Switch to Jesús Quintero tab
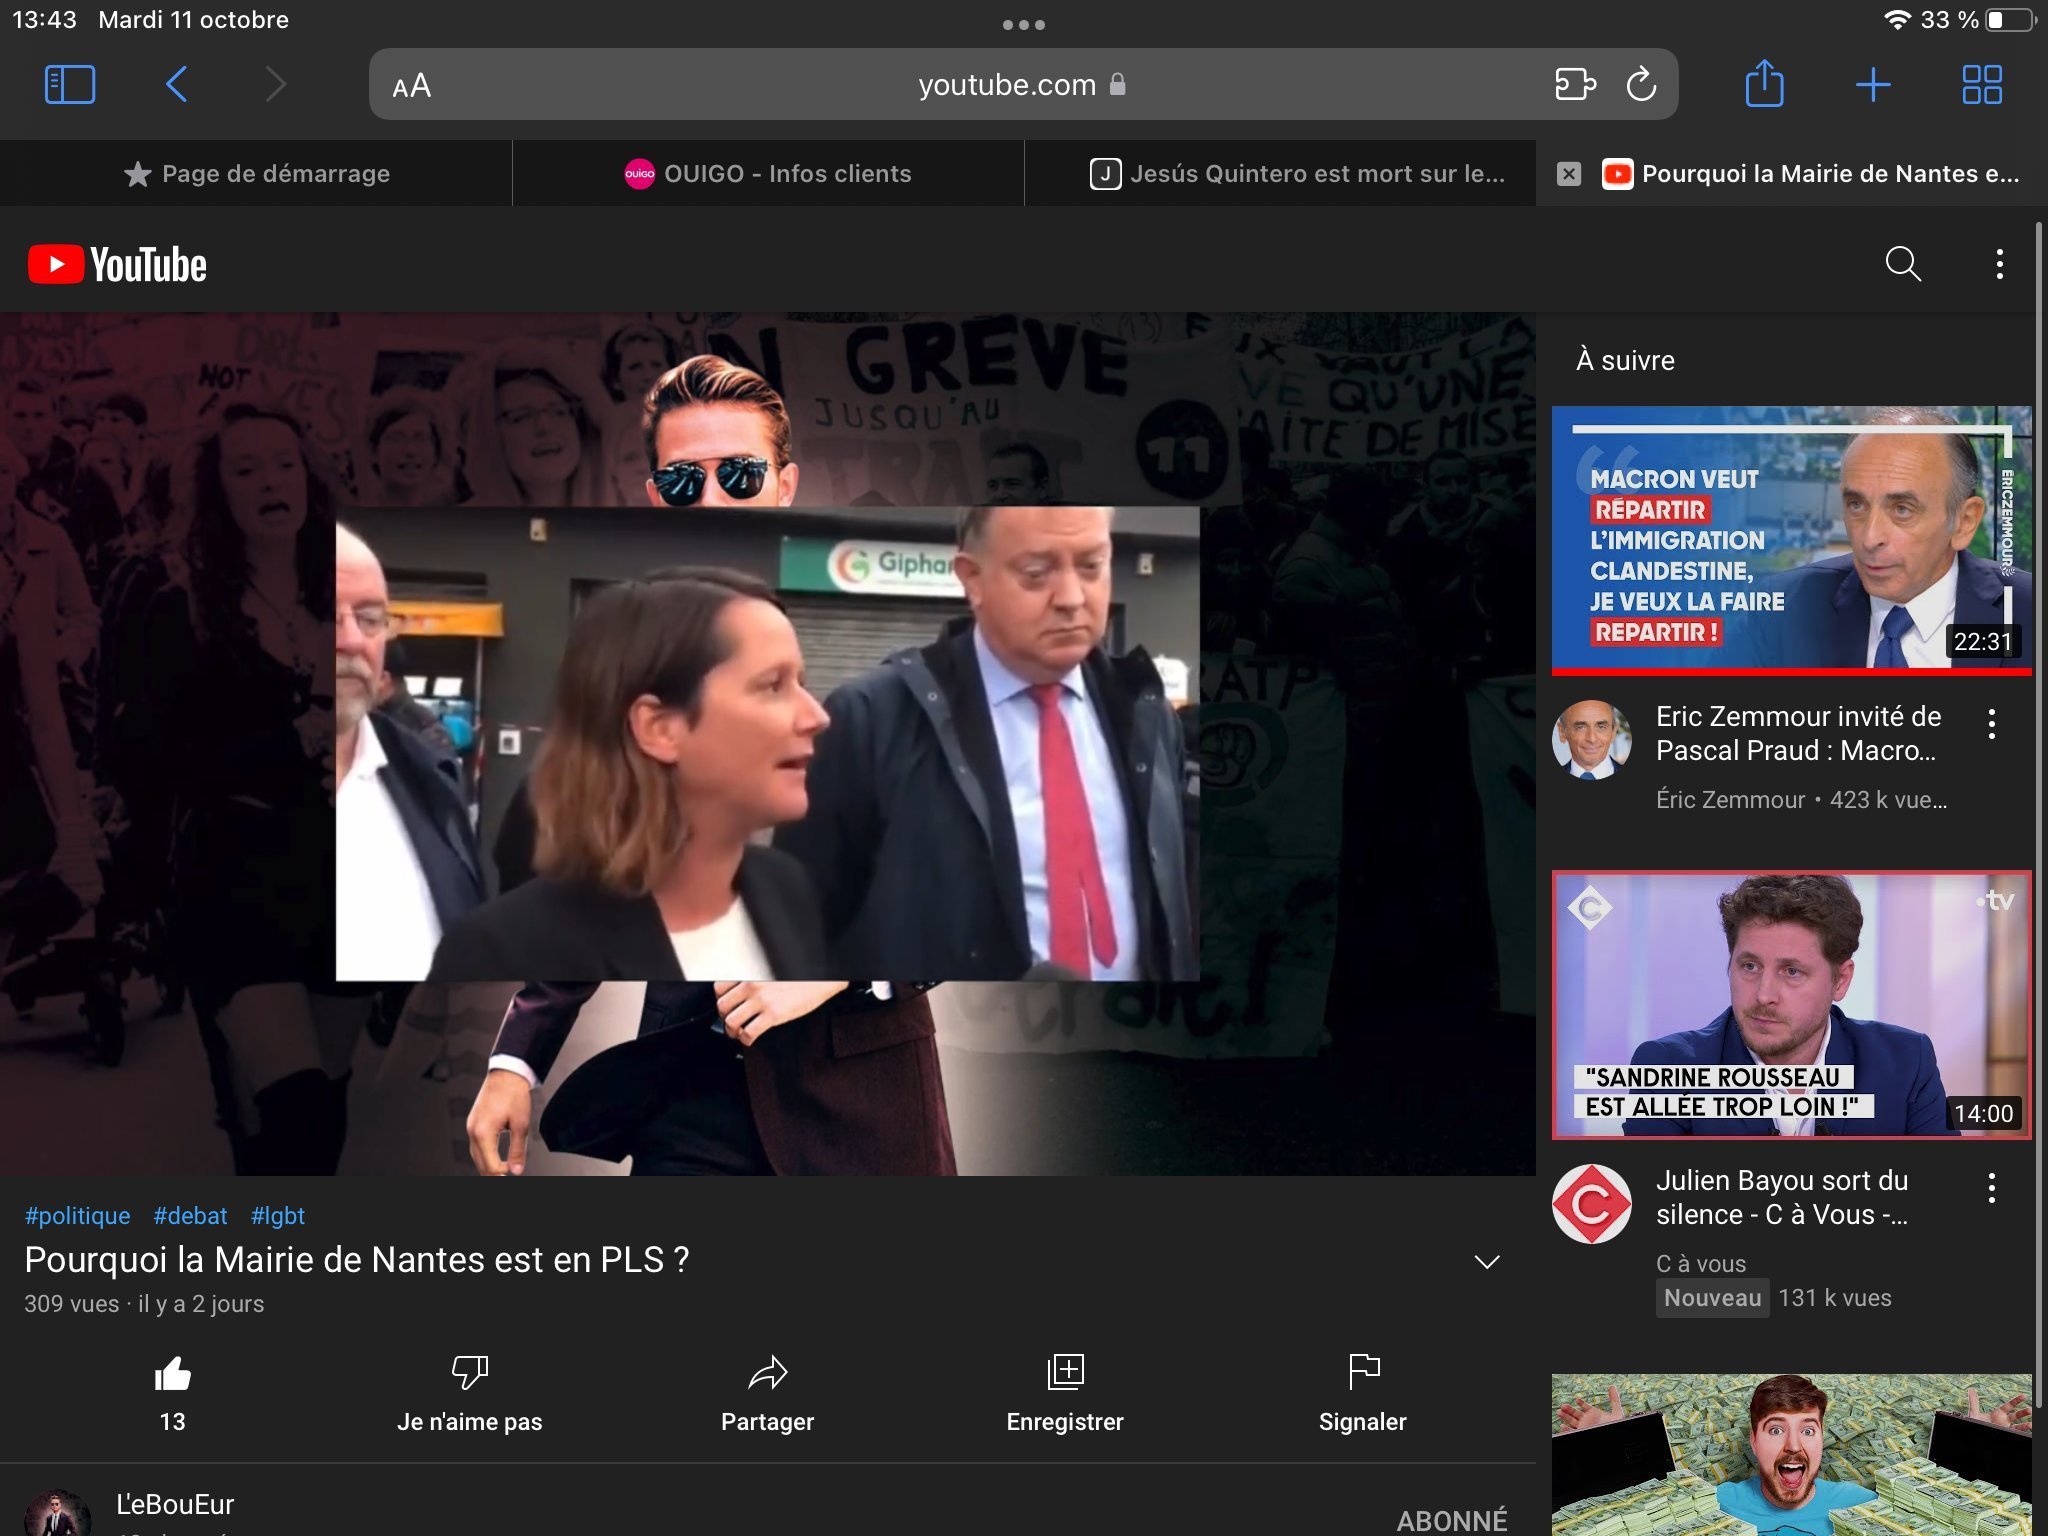 coord(1297,174)
